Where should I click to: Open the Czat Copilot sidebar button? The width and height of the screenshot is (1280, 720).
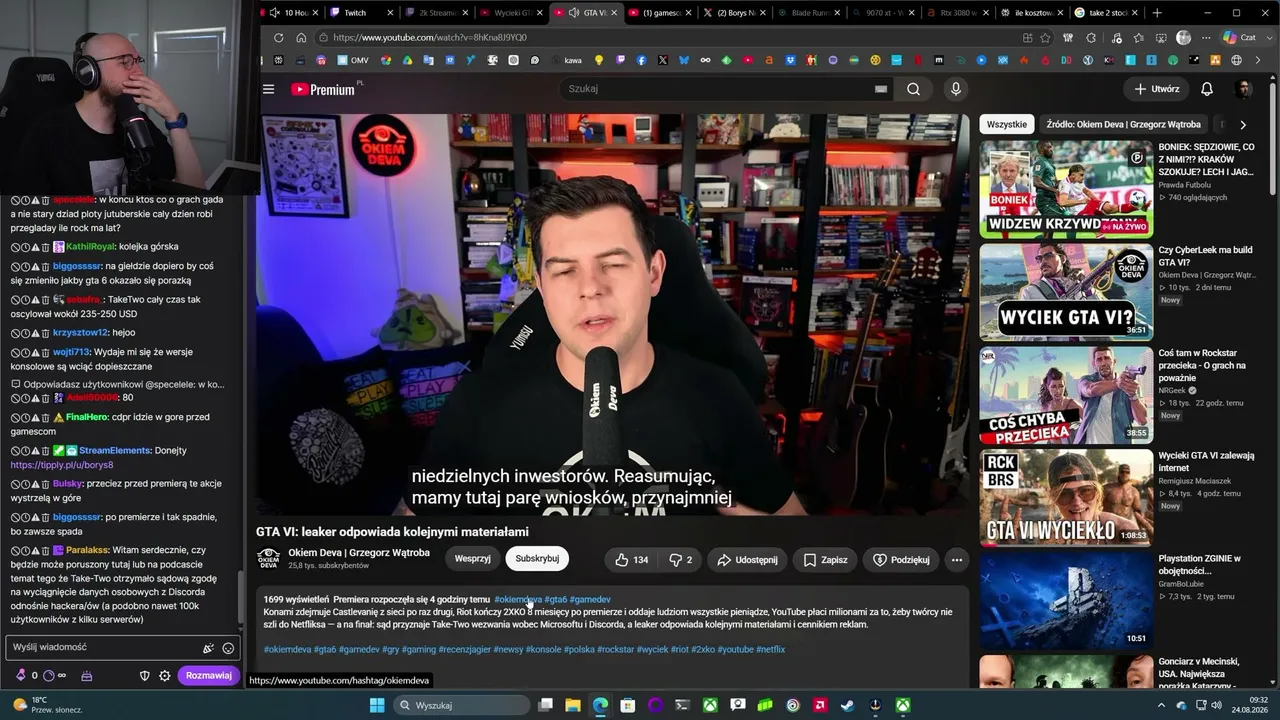1240,37
